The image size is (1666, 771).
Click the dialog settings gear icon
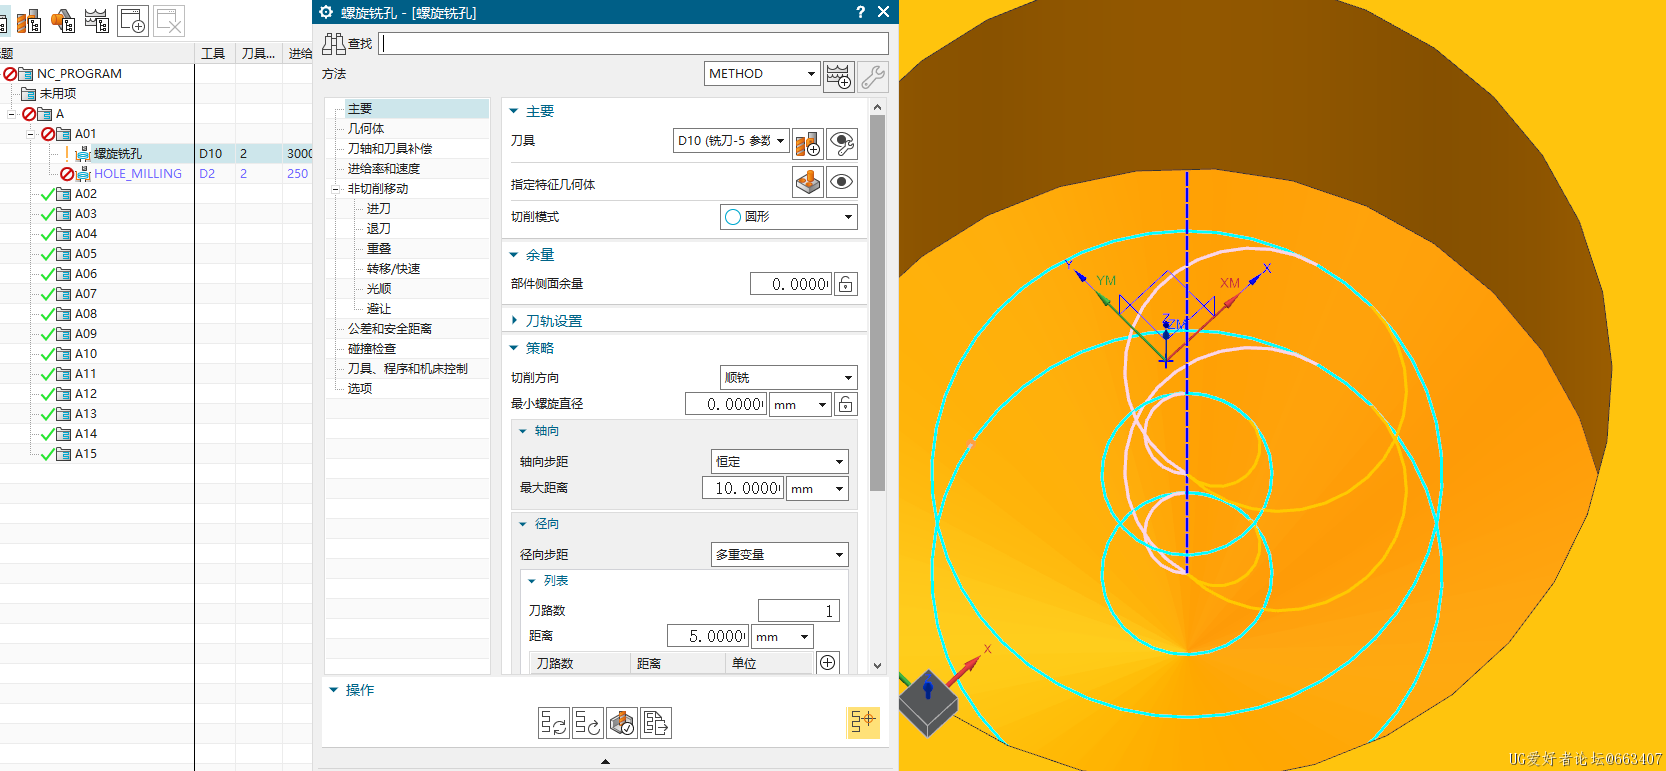326,12
